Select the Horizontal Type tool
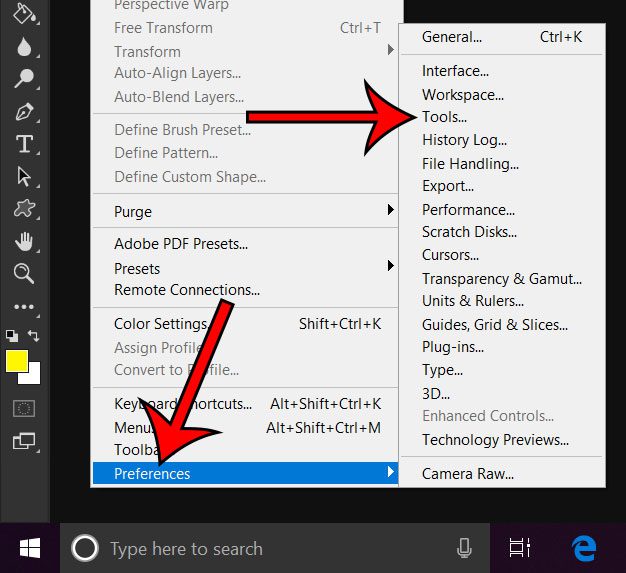626x573 pixels. click(x=24, y=144)
